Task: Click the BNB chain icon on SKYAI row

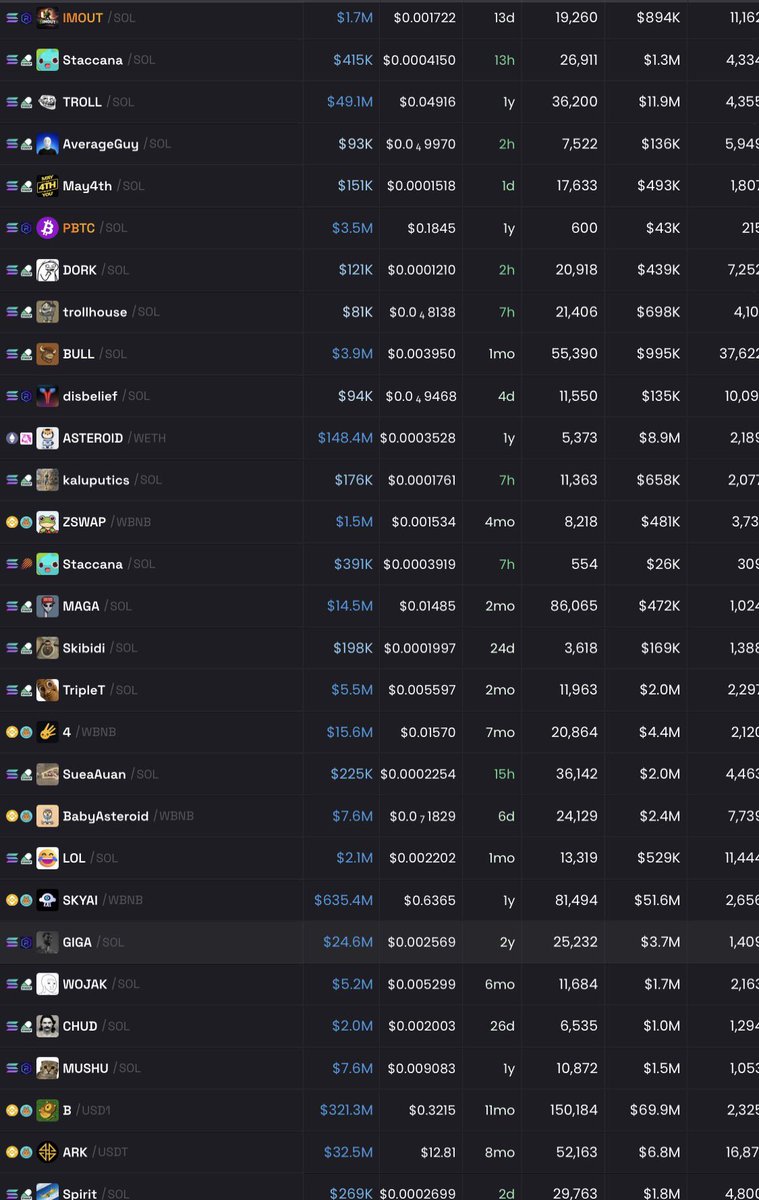Action: click(12, 900)
